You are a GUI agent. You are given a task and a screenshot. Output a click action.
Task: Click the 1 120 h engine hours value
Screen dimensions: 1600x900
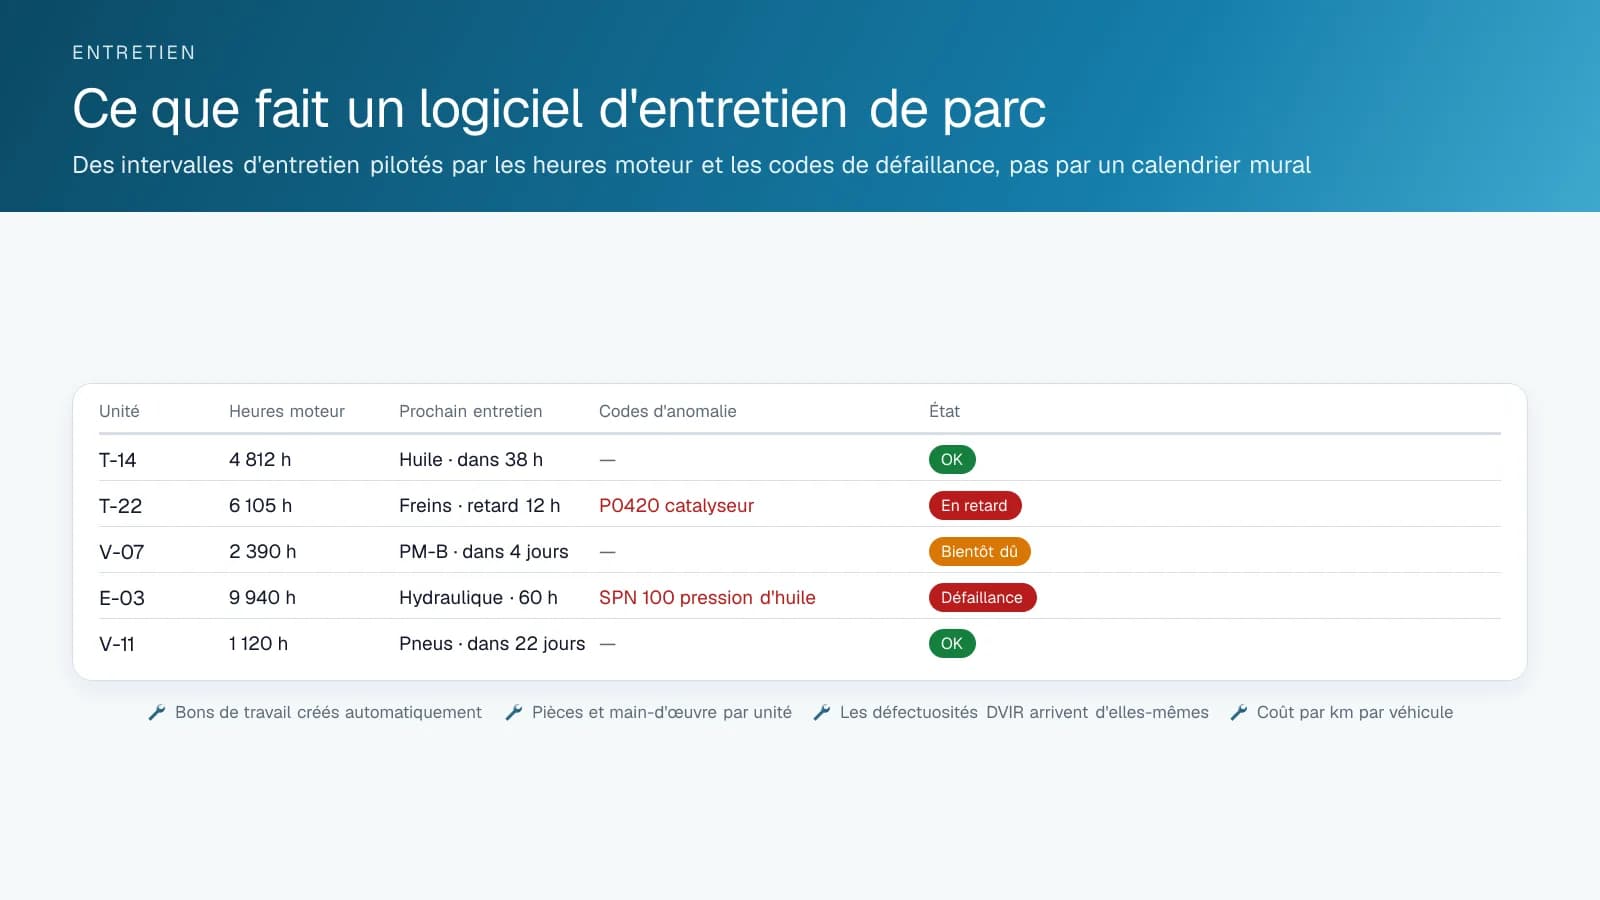coord(259,644)
